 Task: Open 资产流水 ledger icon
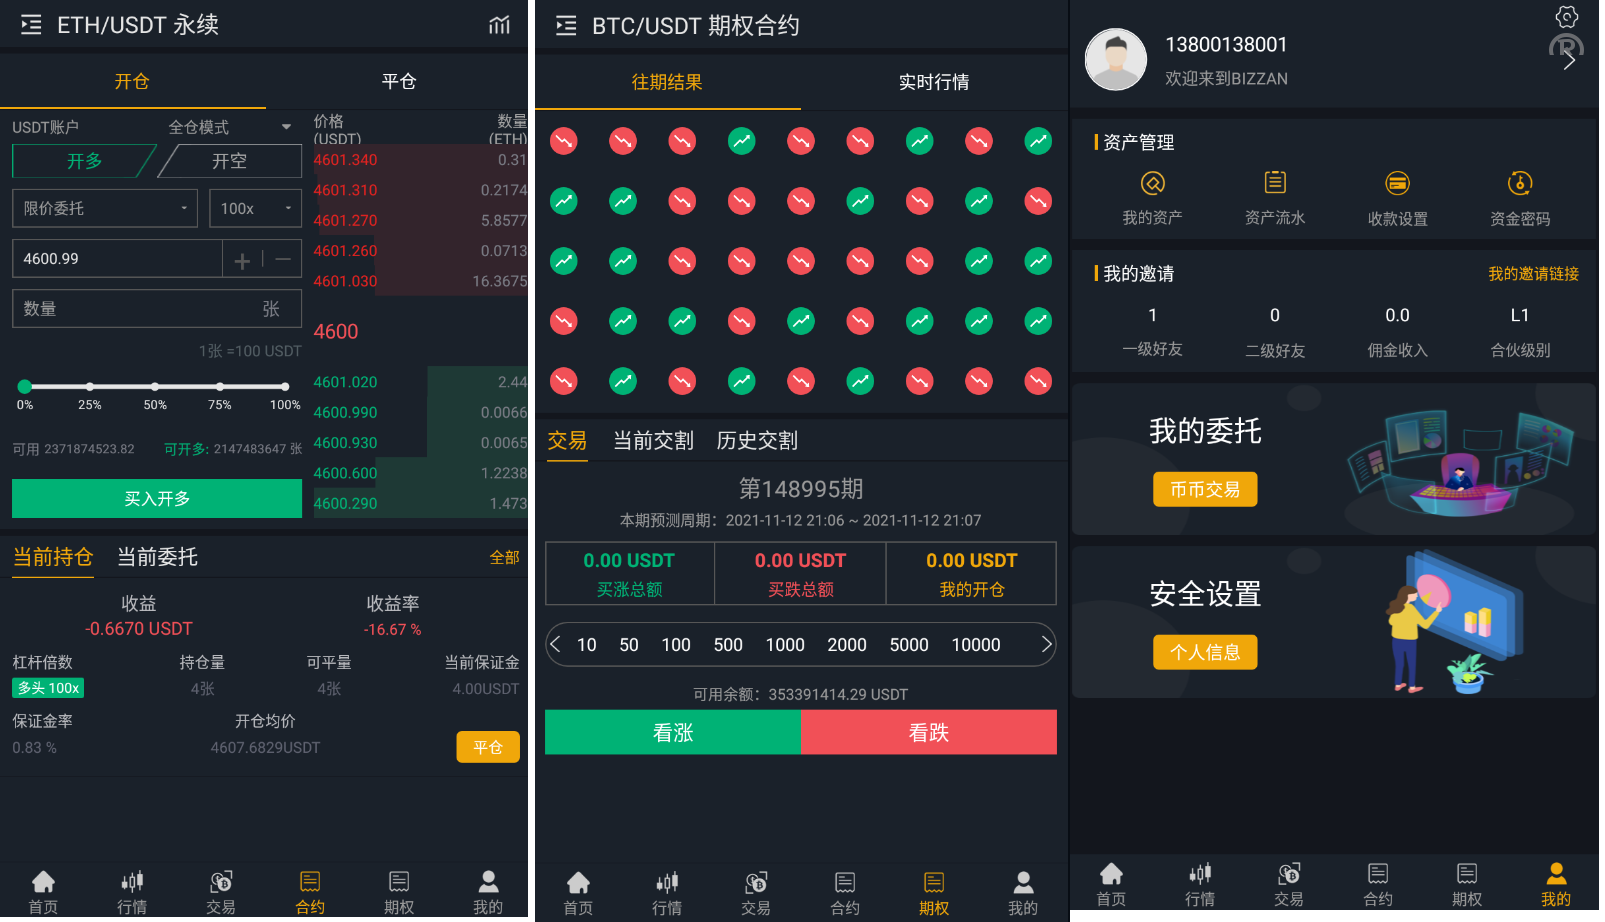[1274, 183]
